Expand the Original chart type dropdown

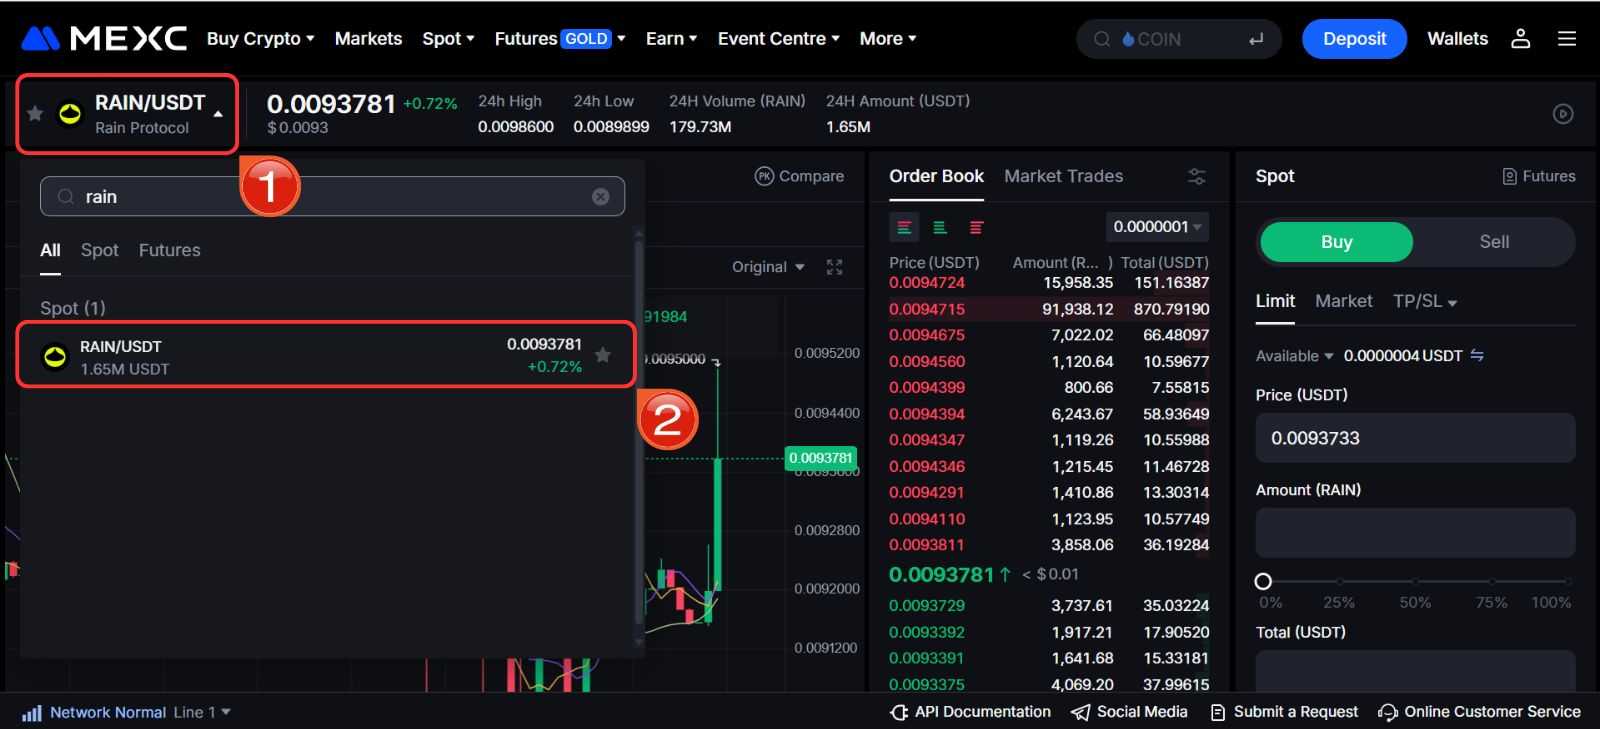(x=768, y=267)
